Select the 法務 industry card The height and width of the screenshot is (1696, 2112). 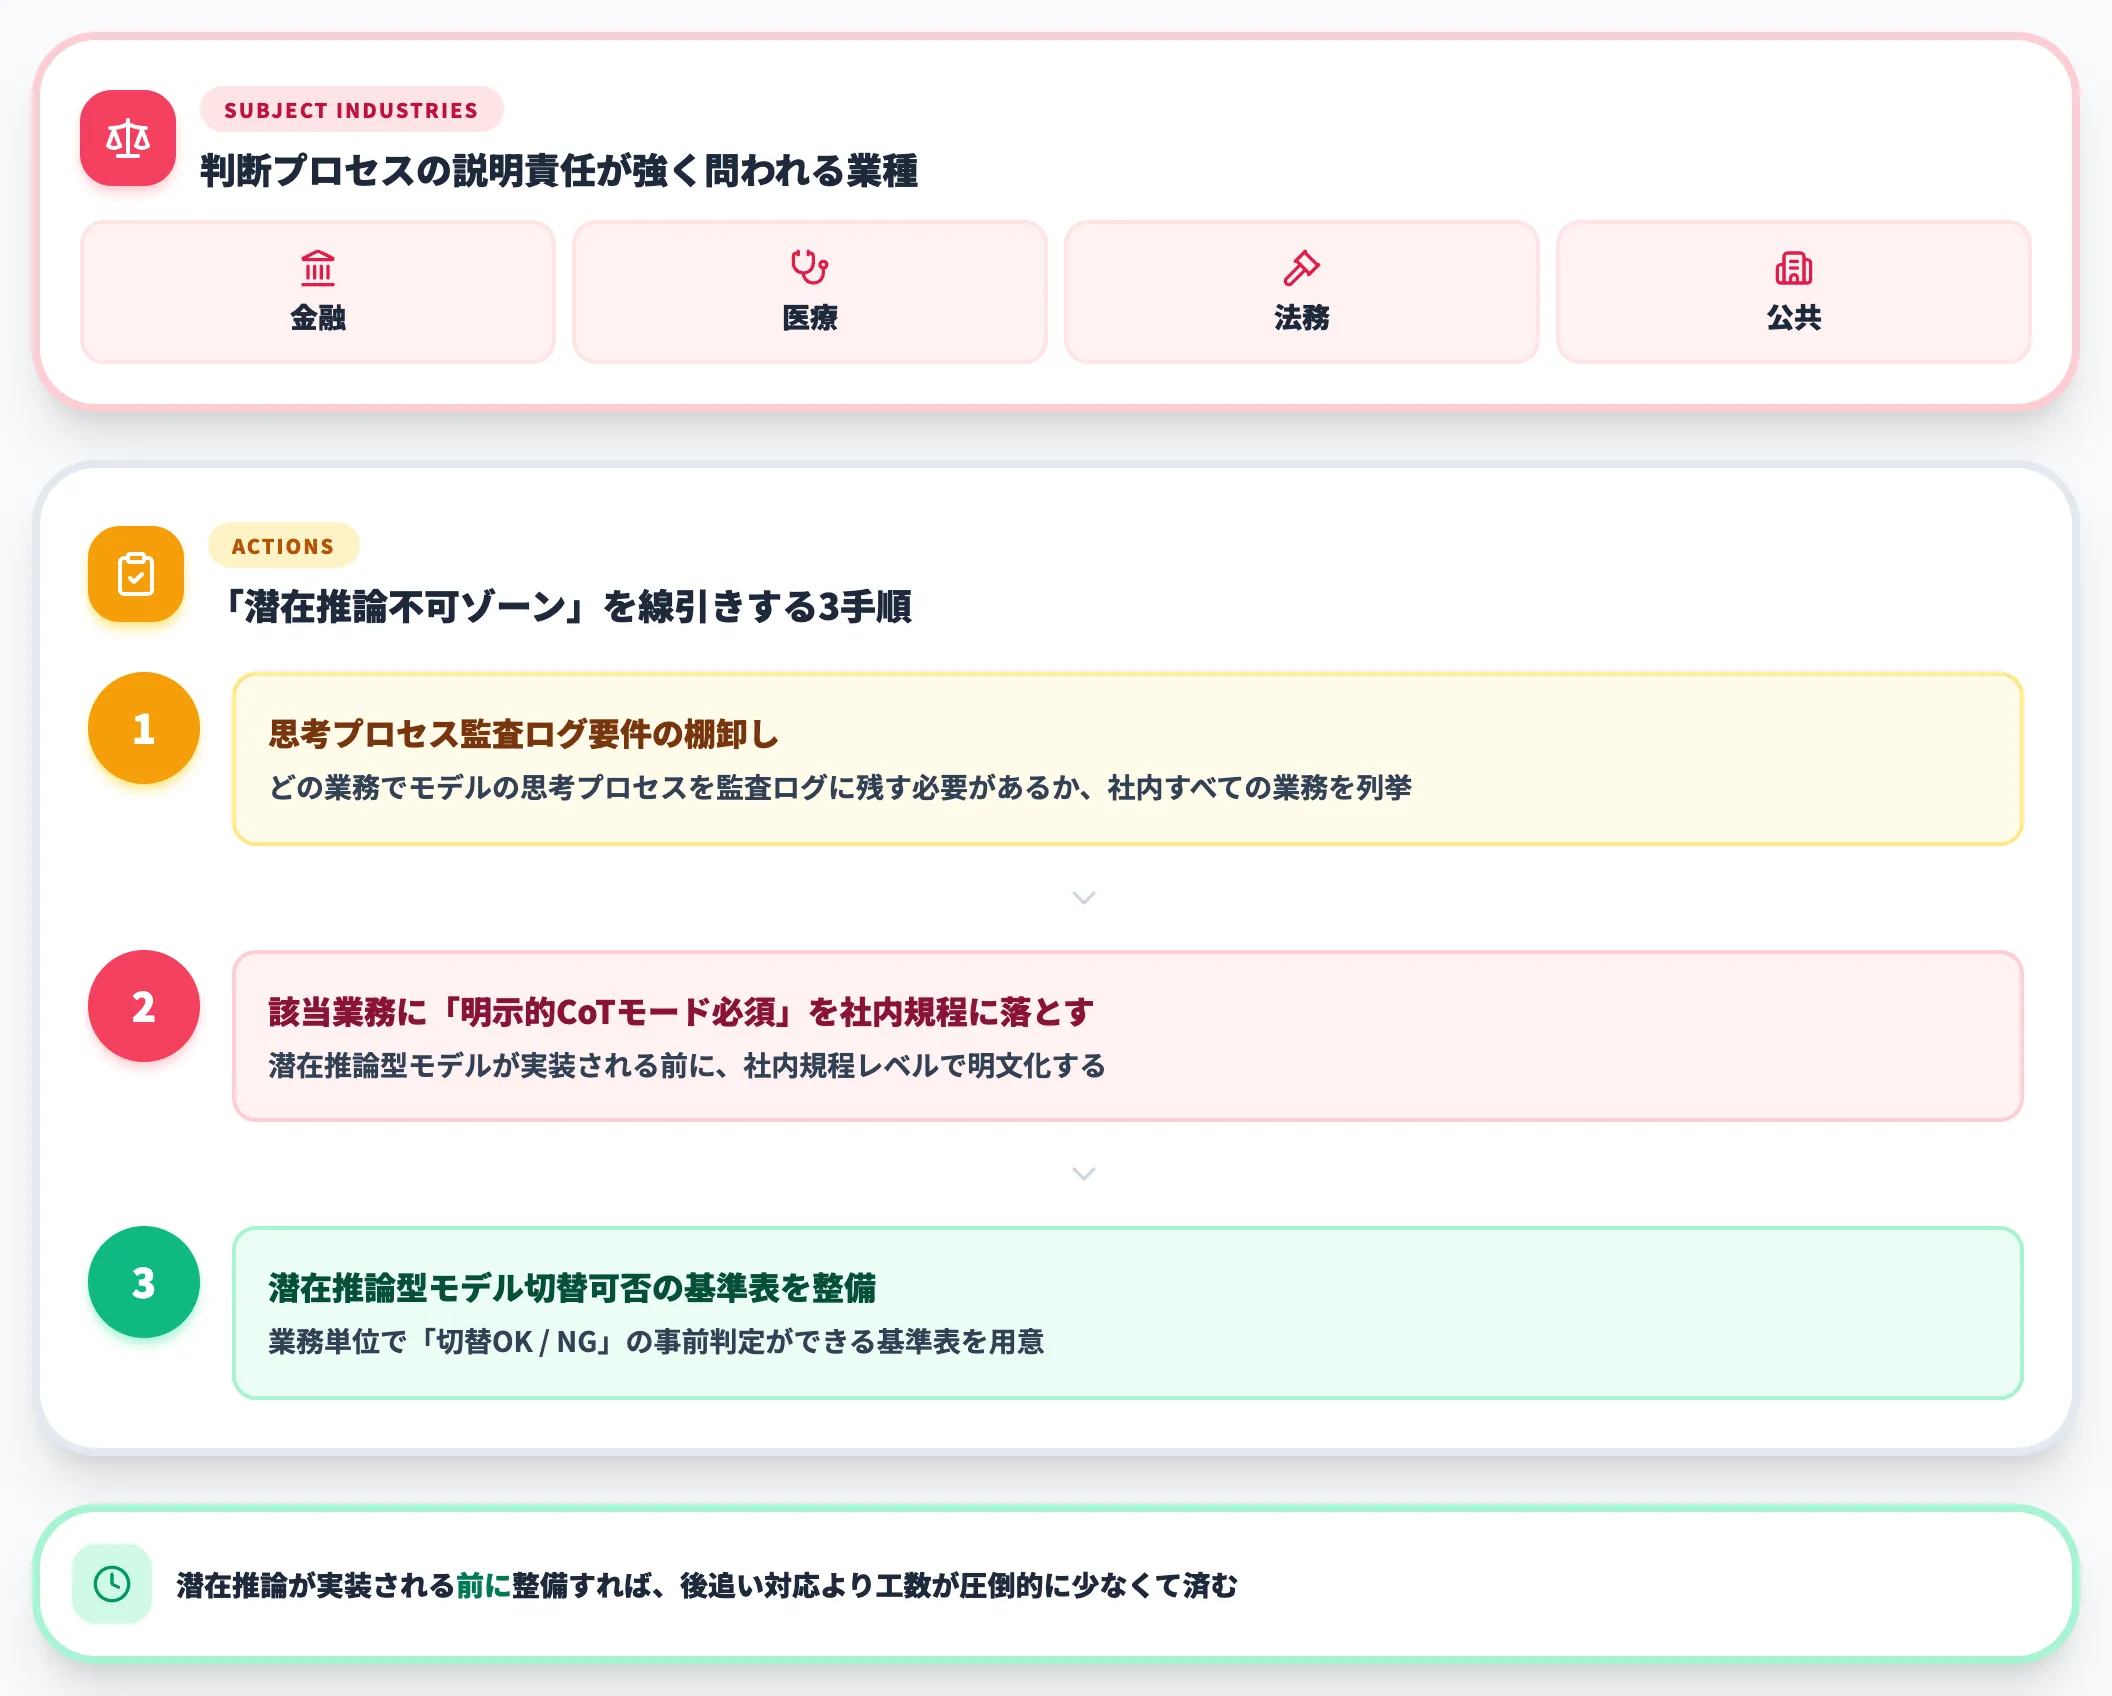(1302, 292)
